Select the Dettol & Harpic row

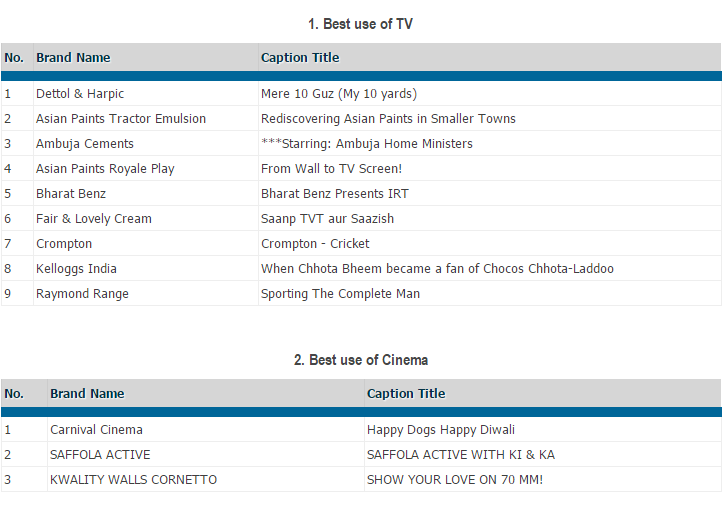click(x=80, y=94)
